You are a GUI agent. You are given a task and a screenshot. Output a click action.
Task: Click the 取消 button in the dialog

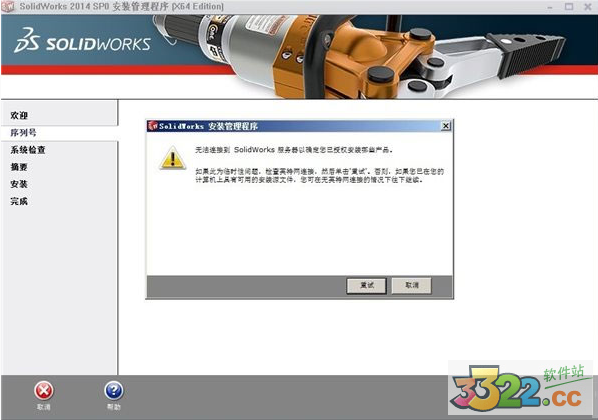(412, 285)
